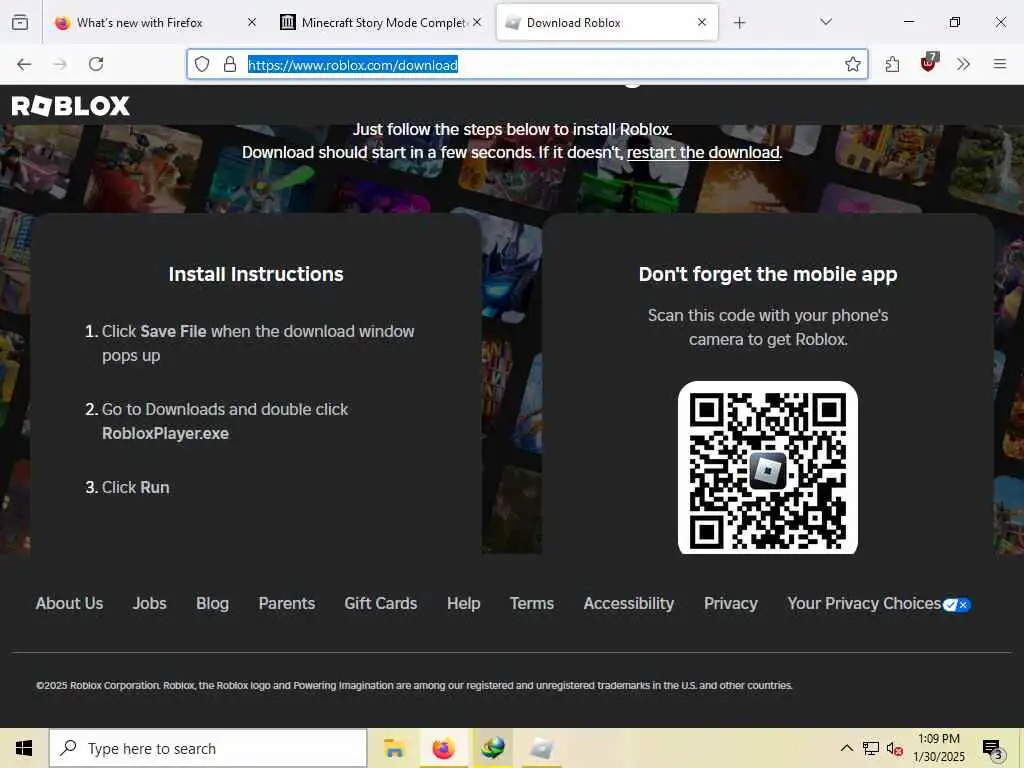Image resolution: width=1024 pixels, height=768 pixels.
Task: Open the Help footer link
Action: [x=464, y=603]
